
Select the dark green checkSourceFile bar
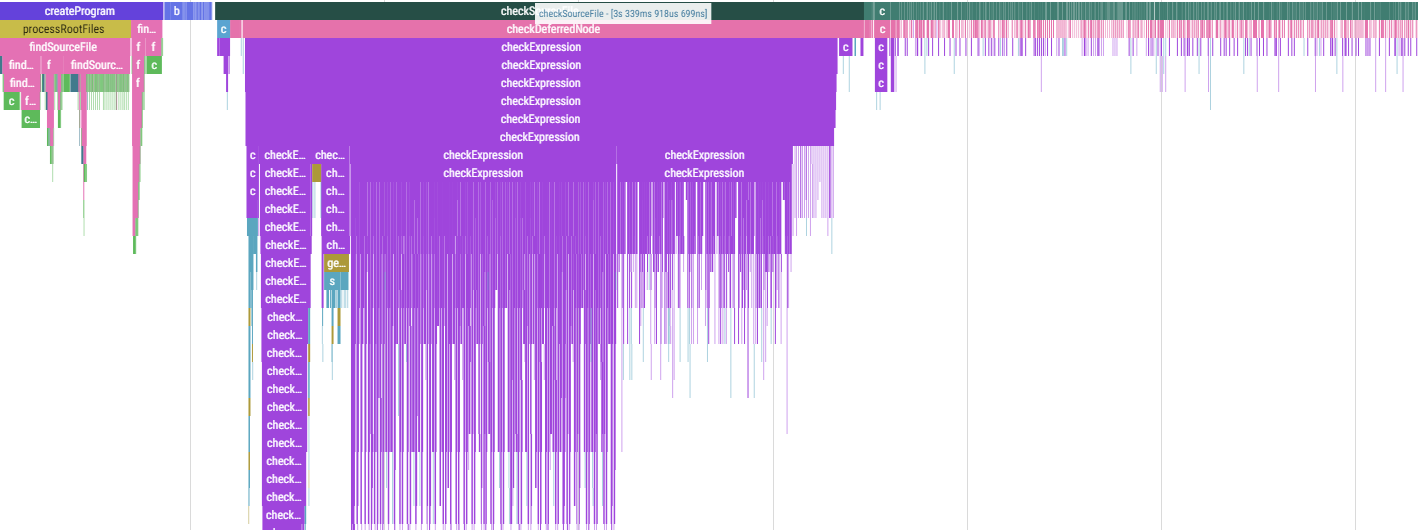pos(400,11)
